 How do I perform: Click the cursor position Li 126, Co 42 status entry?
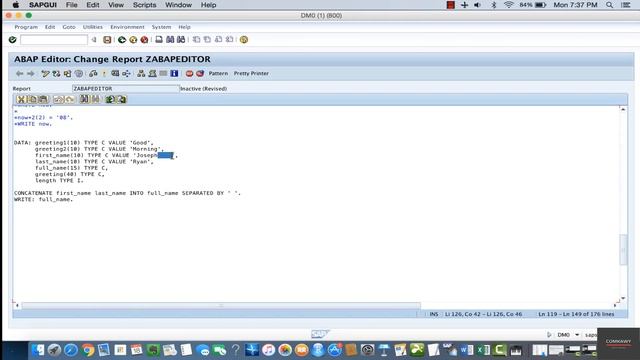click(483, 314)
